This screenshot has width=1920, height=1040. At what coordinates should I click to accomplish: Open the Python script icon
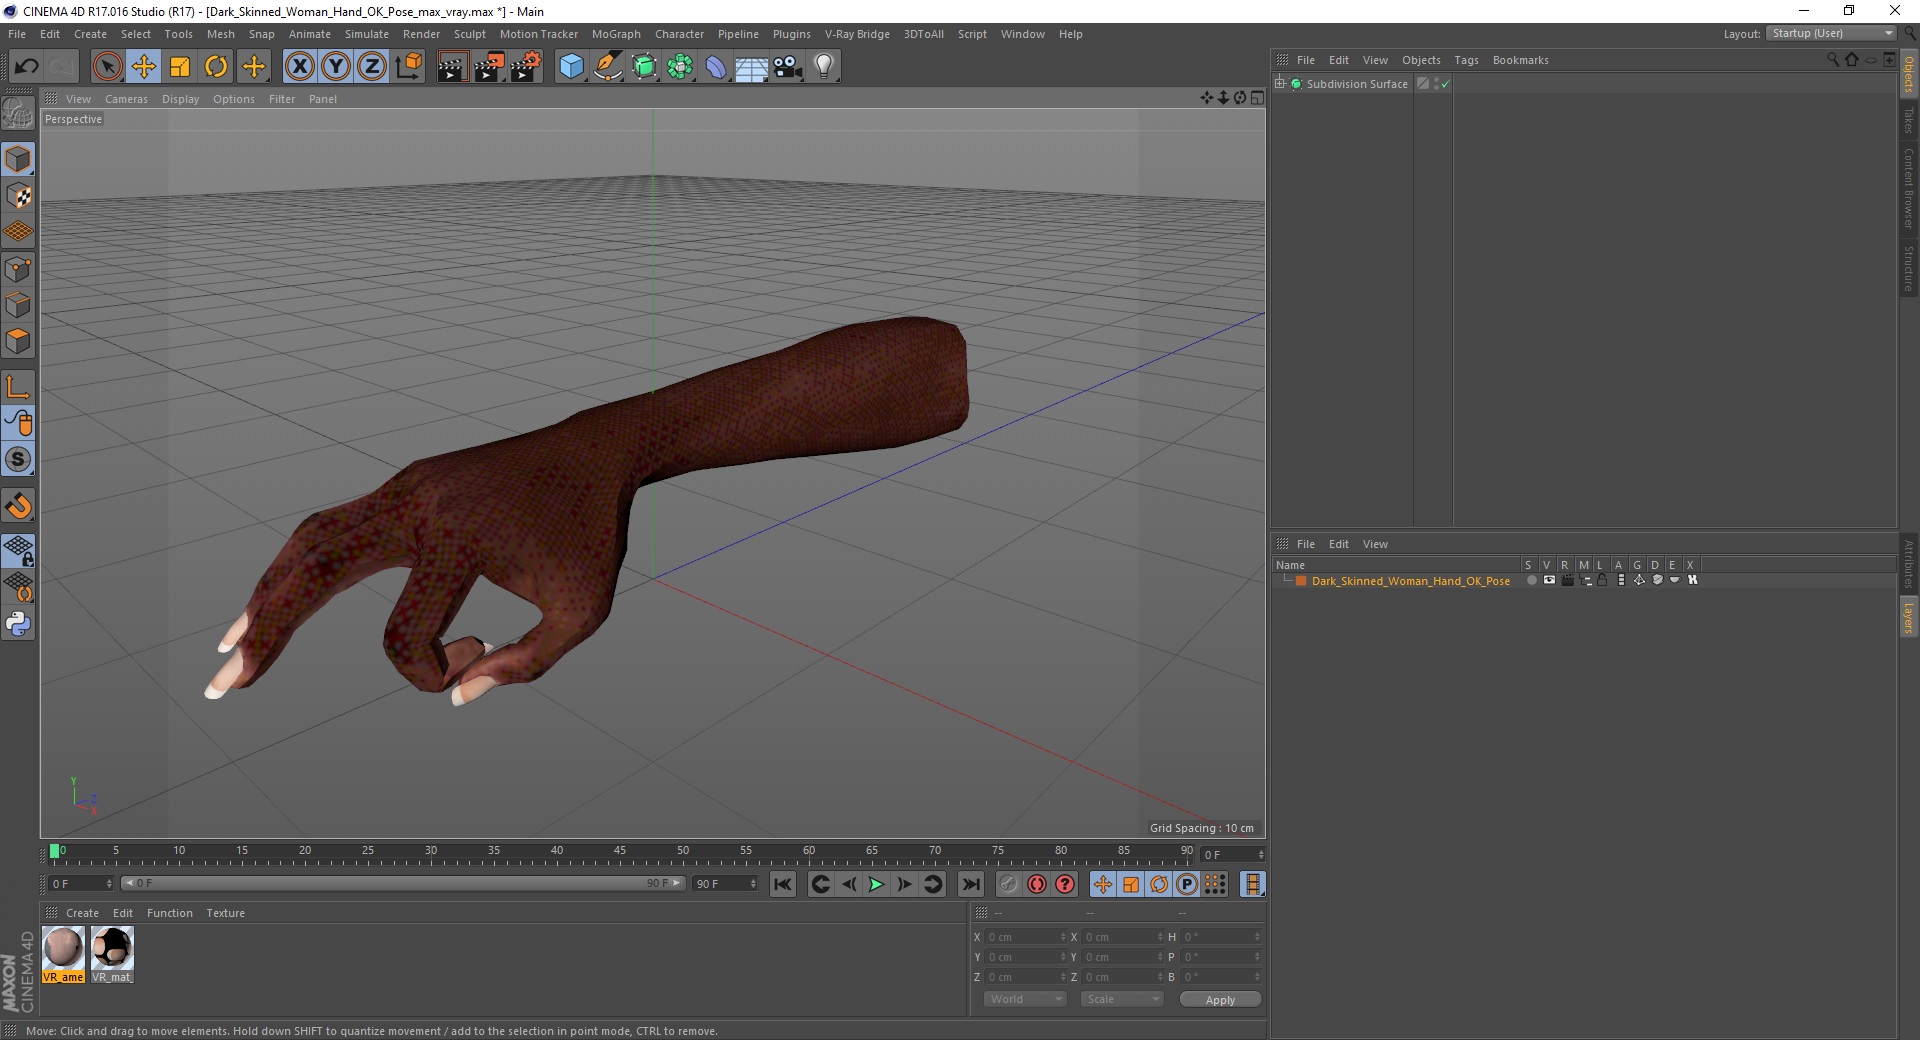(18, 624)
